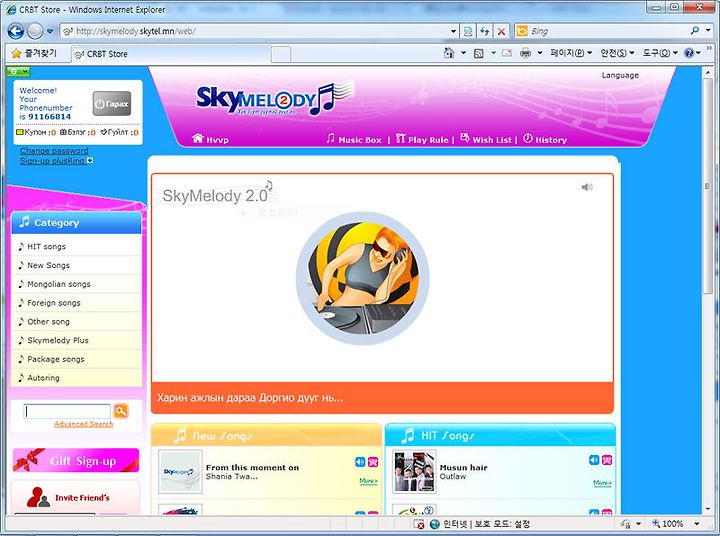
Task: Select Other song category
Action: coord(48,322)
